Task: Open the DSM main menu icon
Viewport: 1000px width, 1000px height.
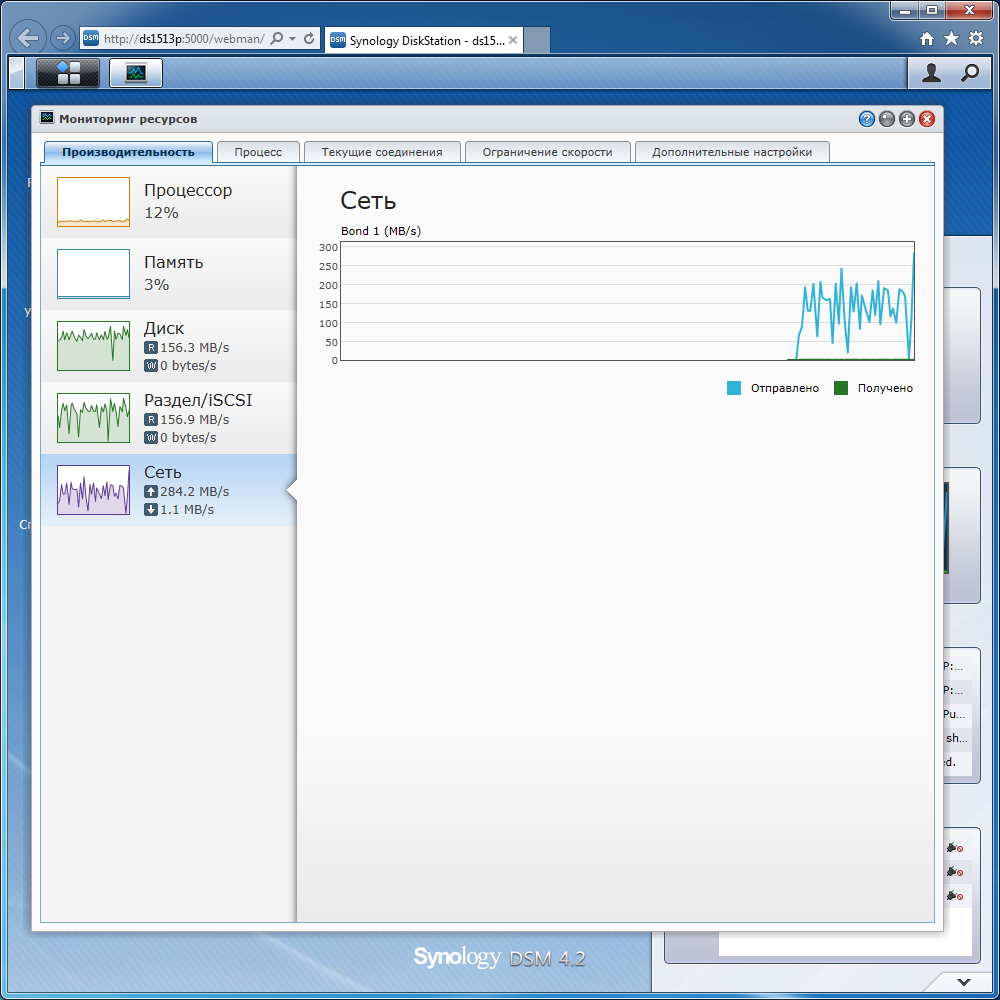Action: click(68, 72)
